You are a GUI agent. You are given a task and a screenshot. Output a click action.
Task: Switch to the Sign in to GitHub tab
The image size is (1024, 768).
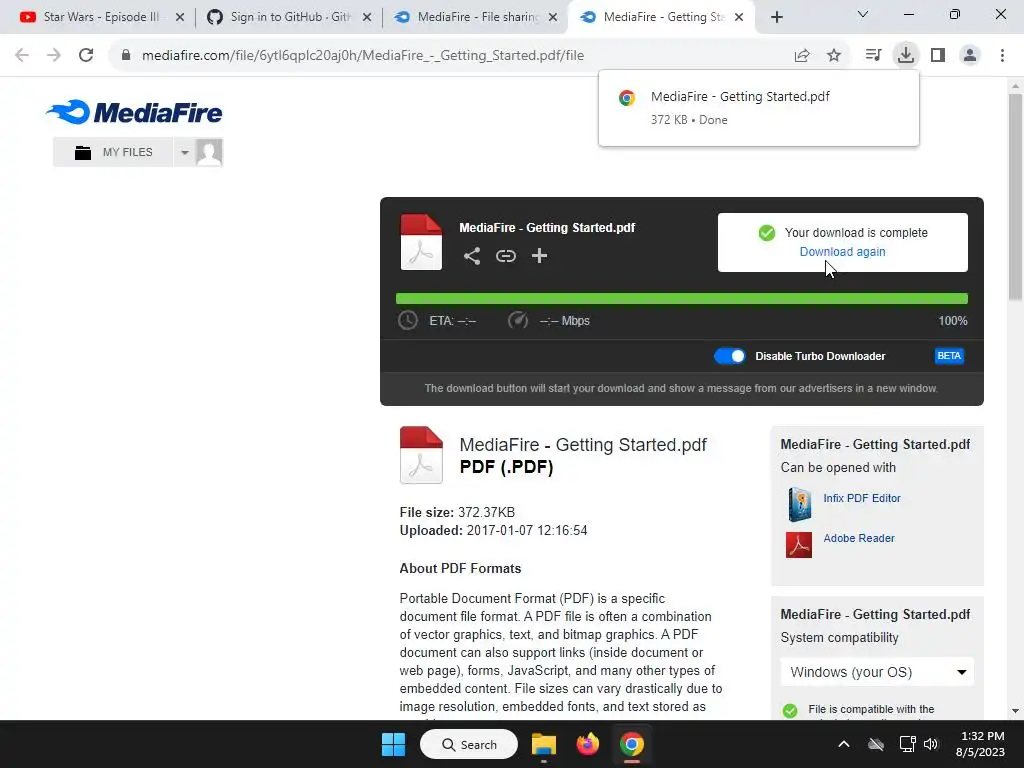pos(290,17)
